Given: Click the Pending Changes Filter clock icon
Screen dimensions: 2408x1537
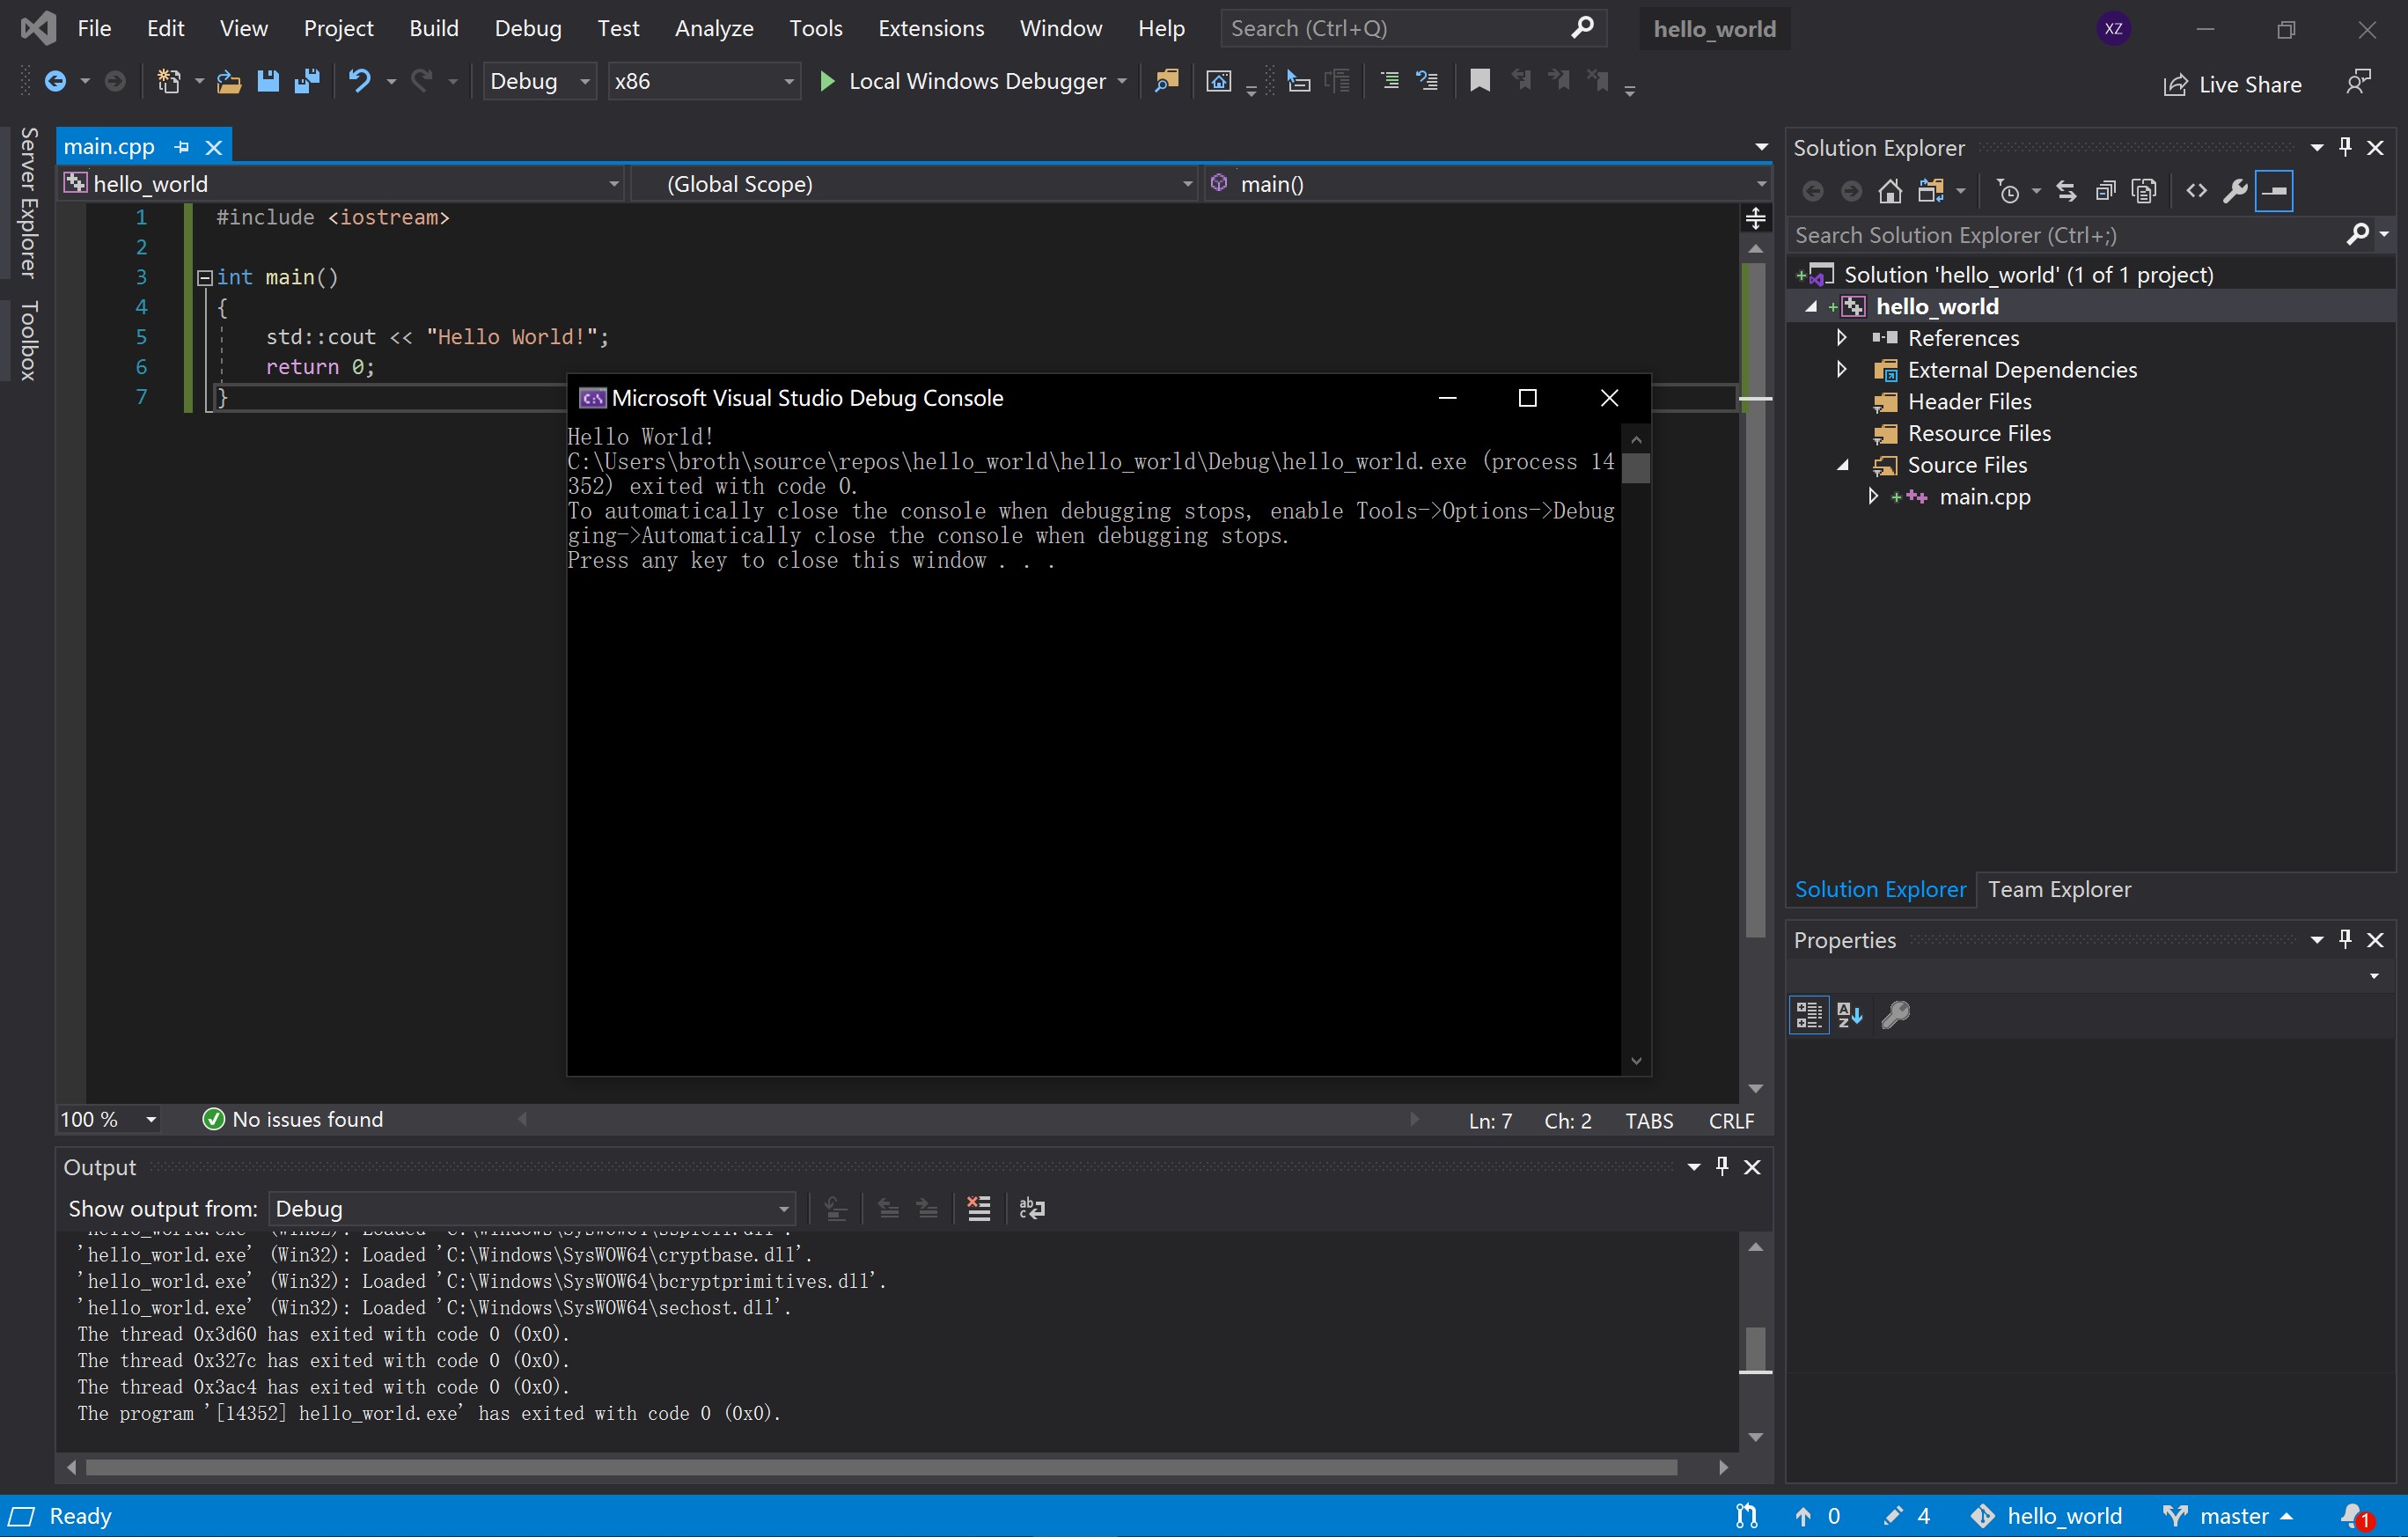Looking at the screenshot, I should (2007, 191).
